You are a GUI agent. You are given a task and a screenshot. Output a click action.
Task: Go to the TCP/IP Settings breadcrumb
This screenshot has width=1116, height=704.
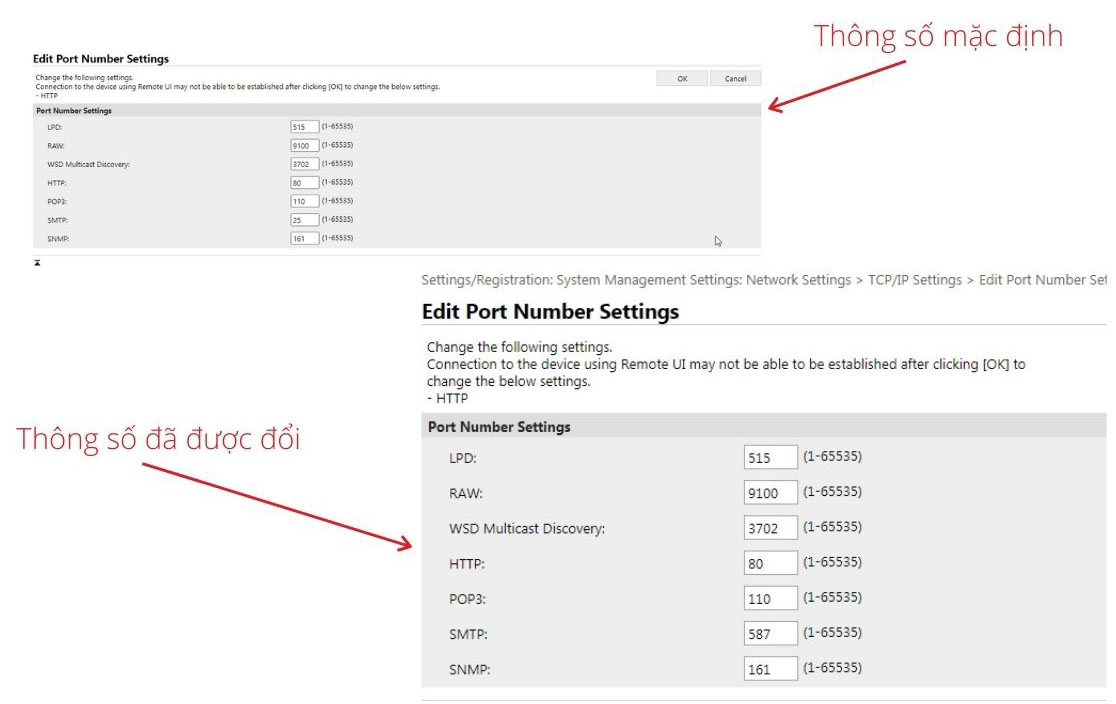tap(914, 280)
